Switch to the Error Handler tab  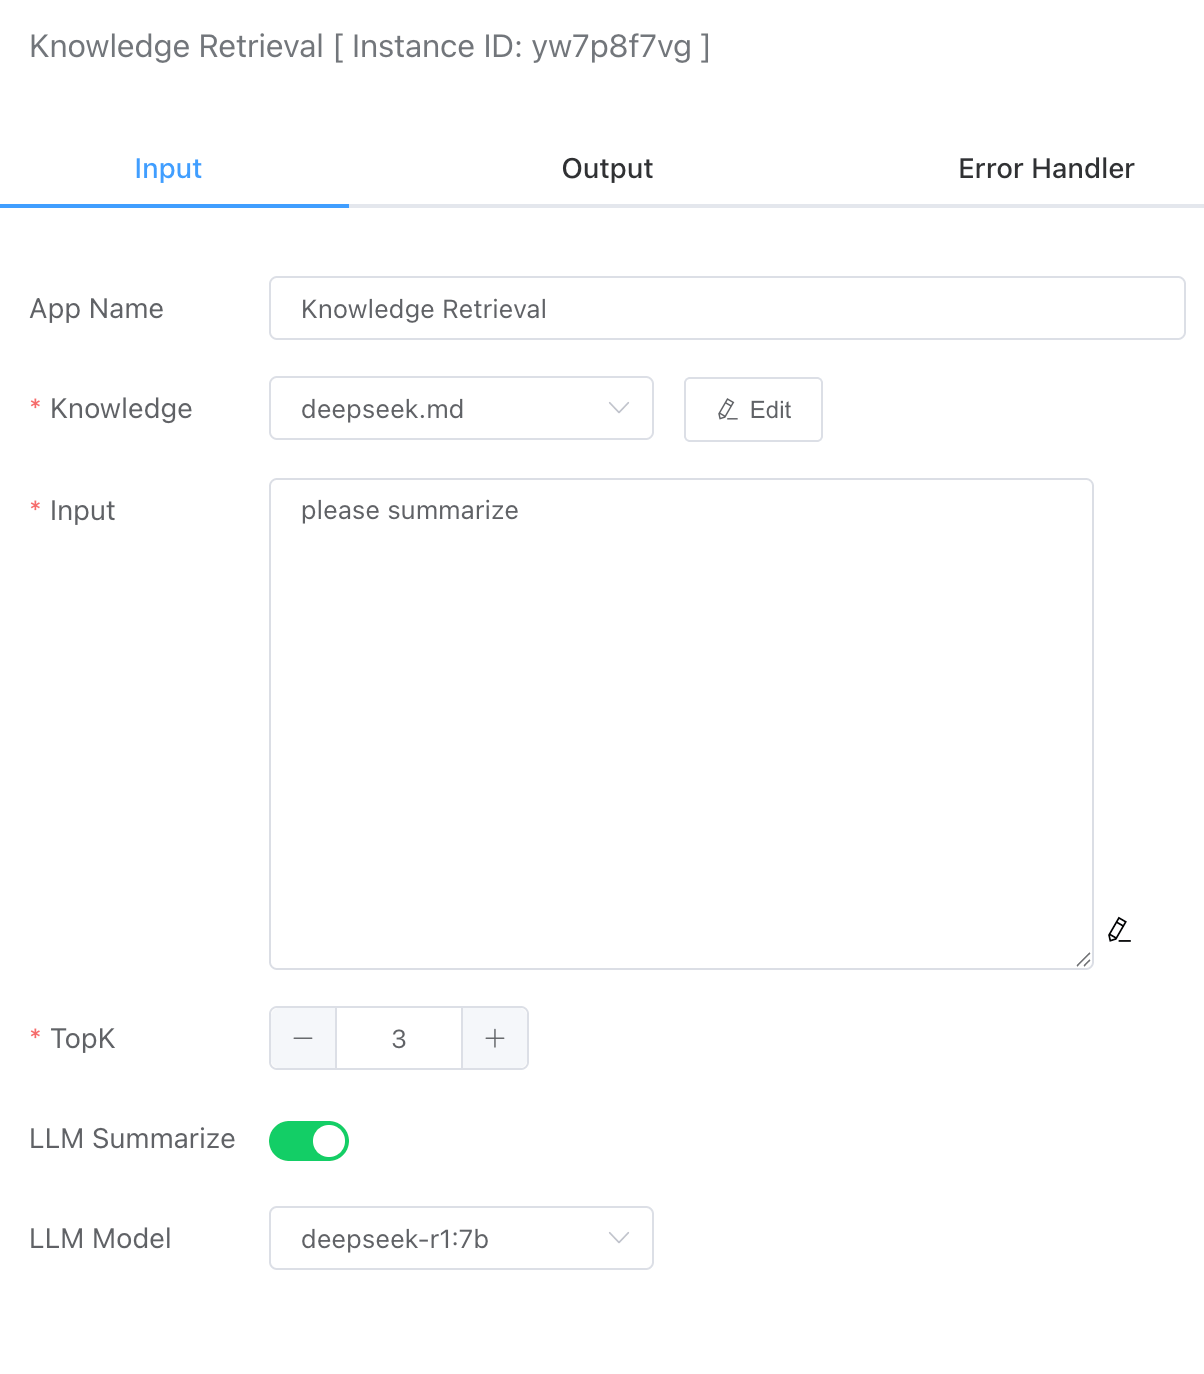click(x=1046, y=168)
